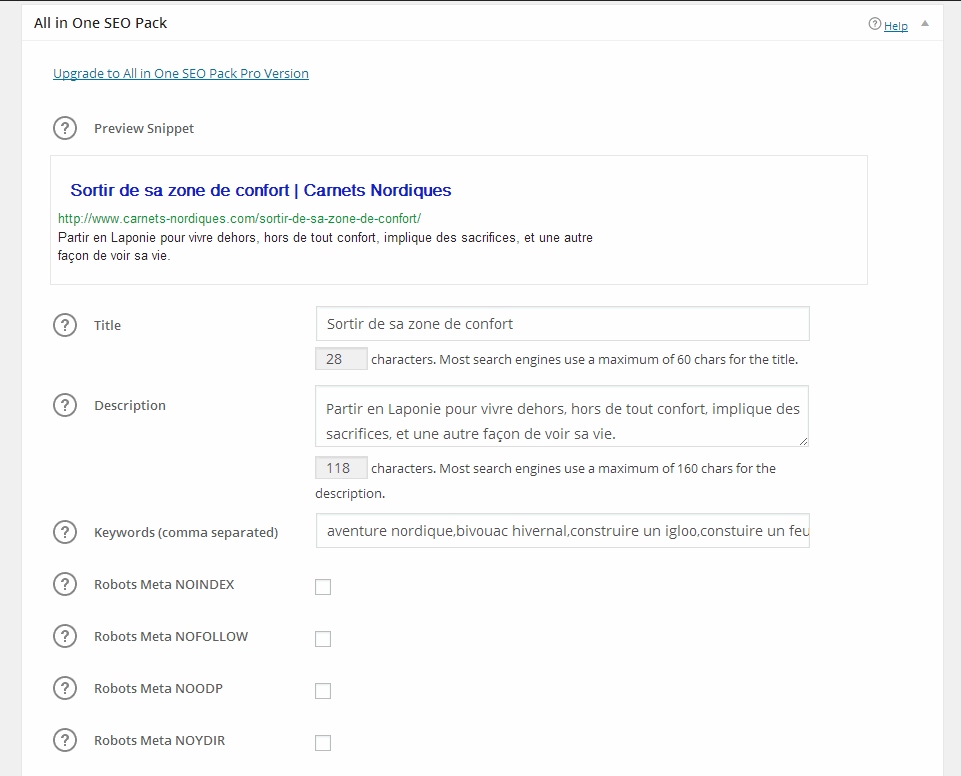The image size is (961, 776).
Task: Click the Description textarea resize handle
Action: coord(803,441)
